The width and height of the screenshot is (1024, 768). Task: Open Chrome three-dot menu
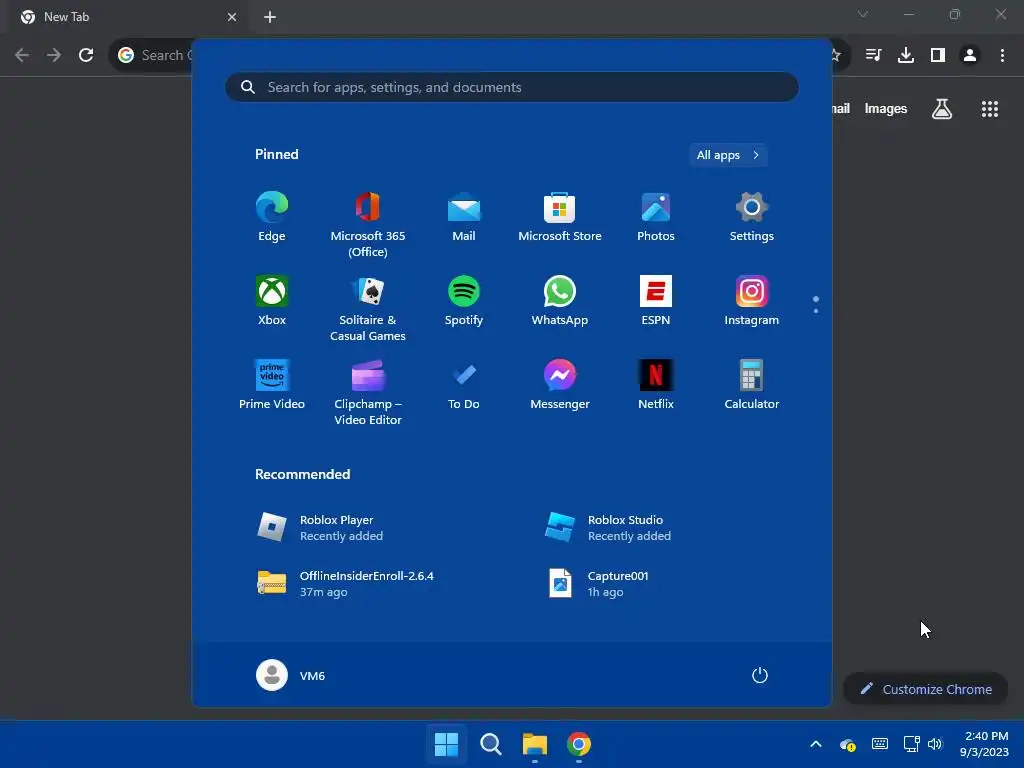[1002, 56]
